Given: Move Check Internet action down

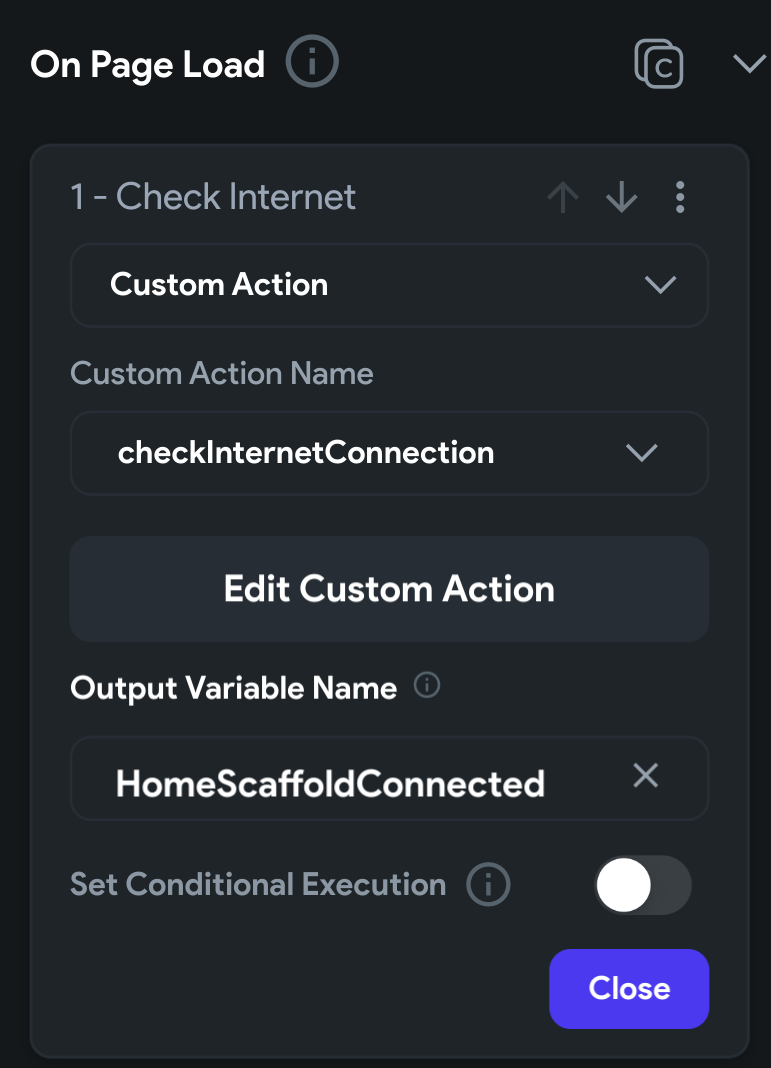Looking at the screenshot, I should tap(621, 198).
